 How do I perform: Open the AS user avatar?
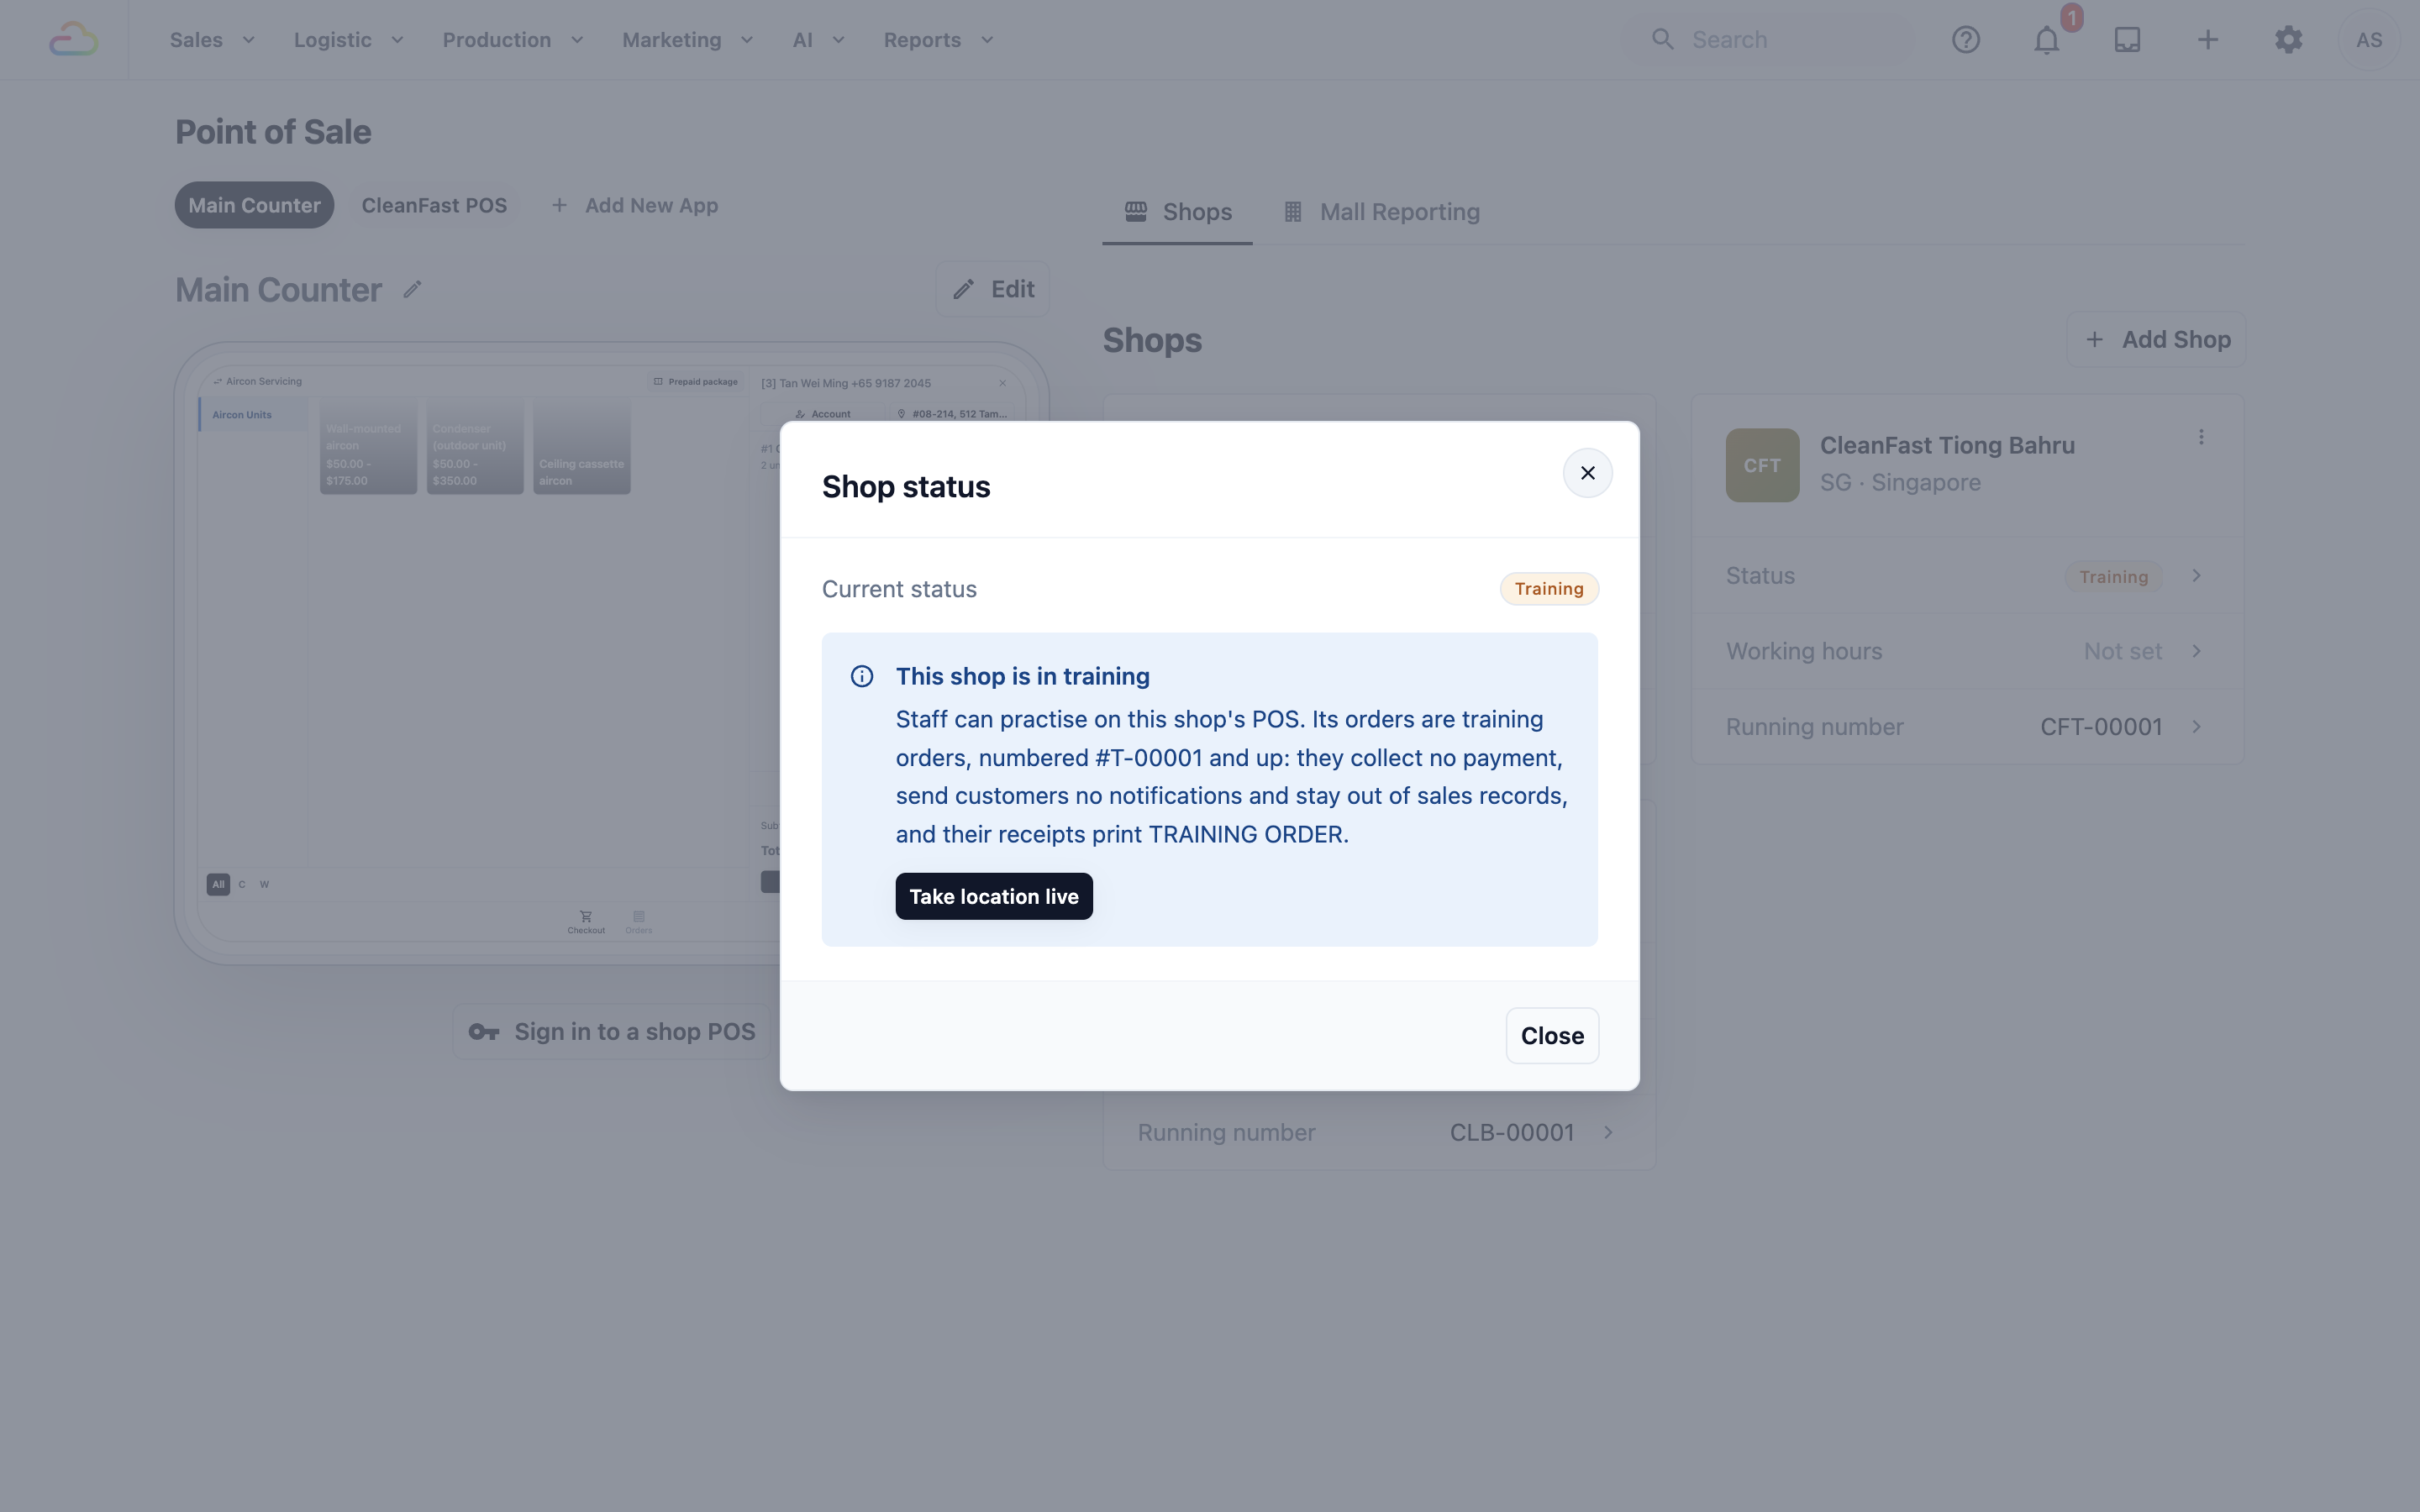[x=2369, y=40]
